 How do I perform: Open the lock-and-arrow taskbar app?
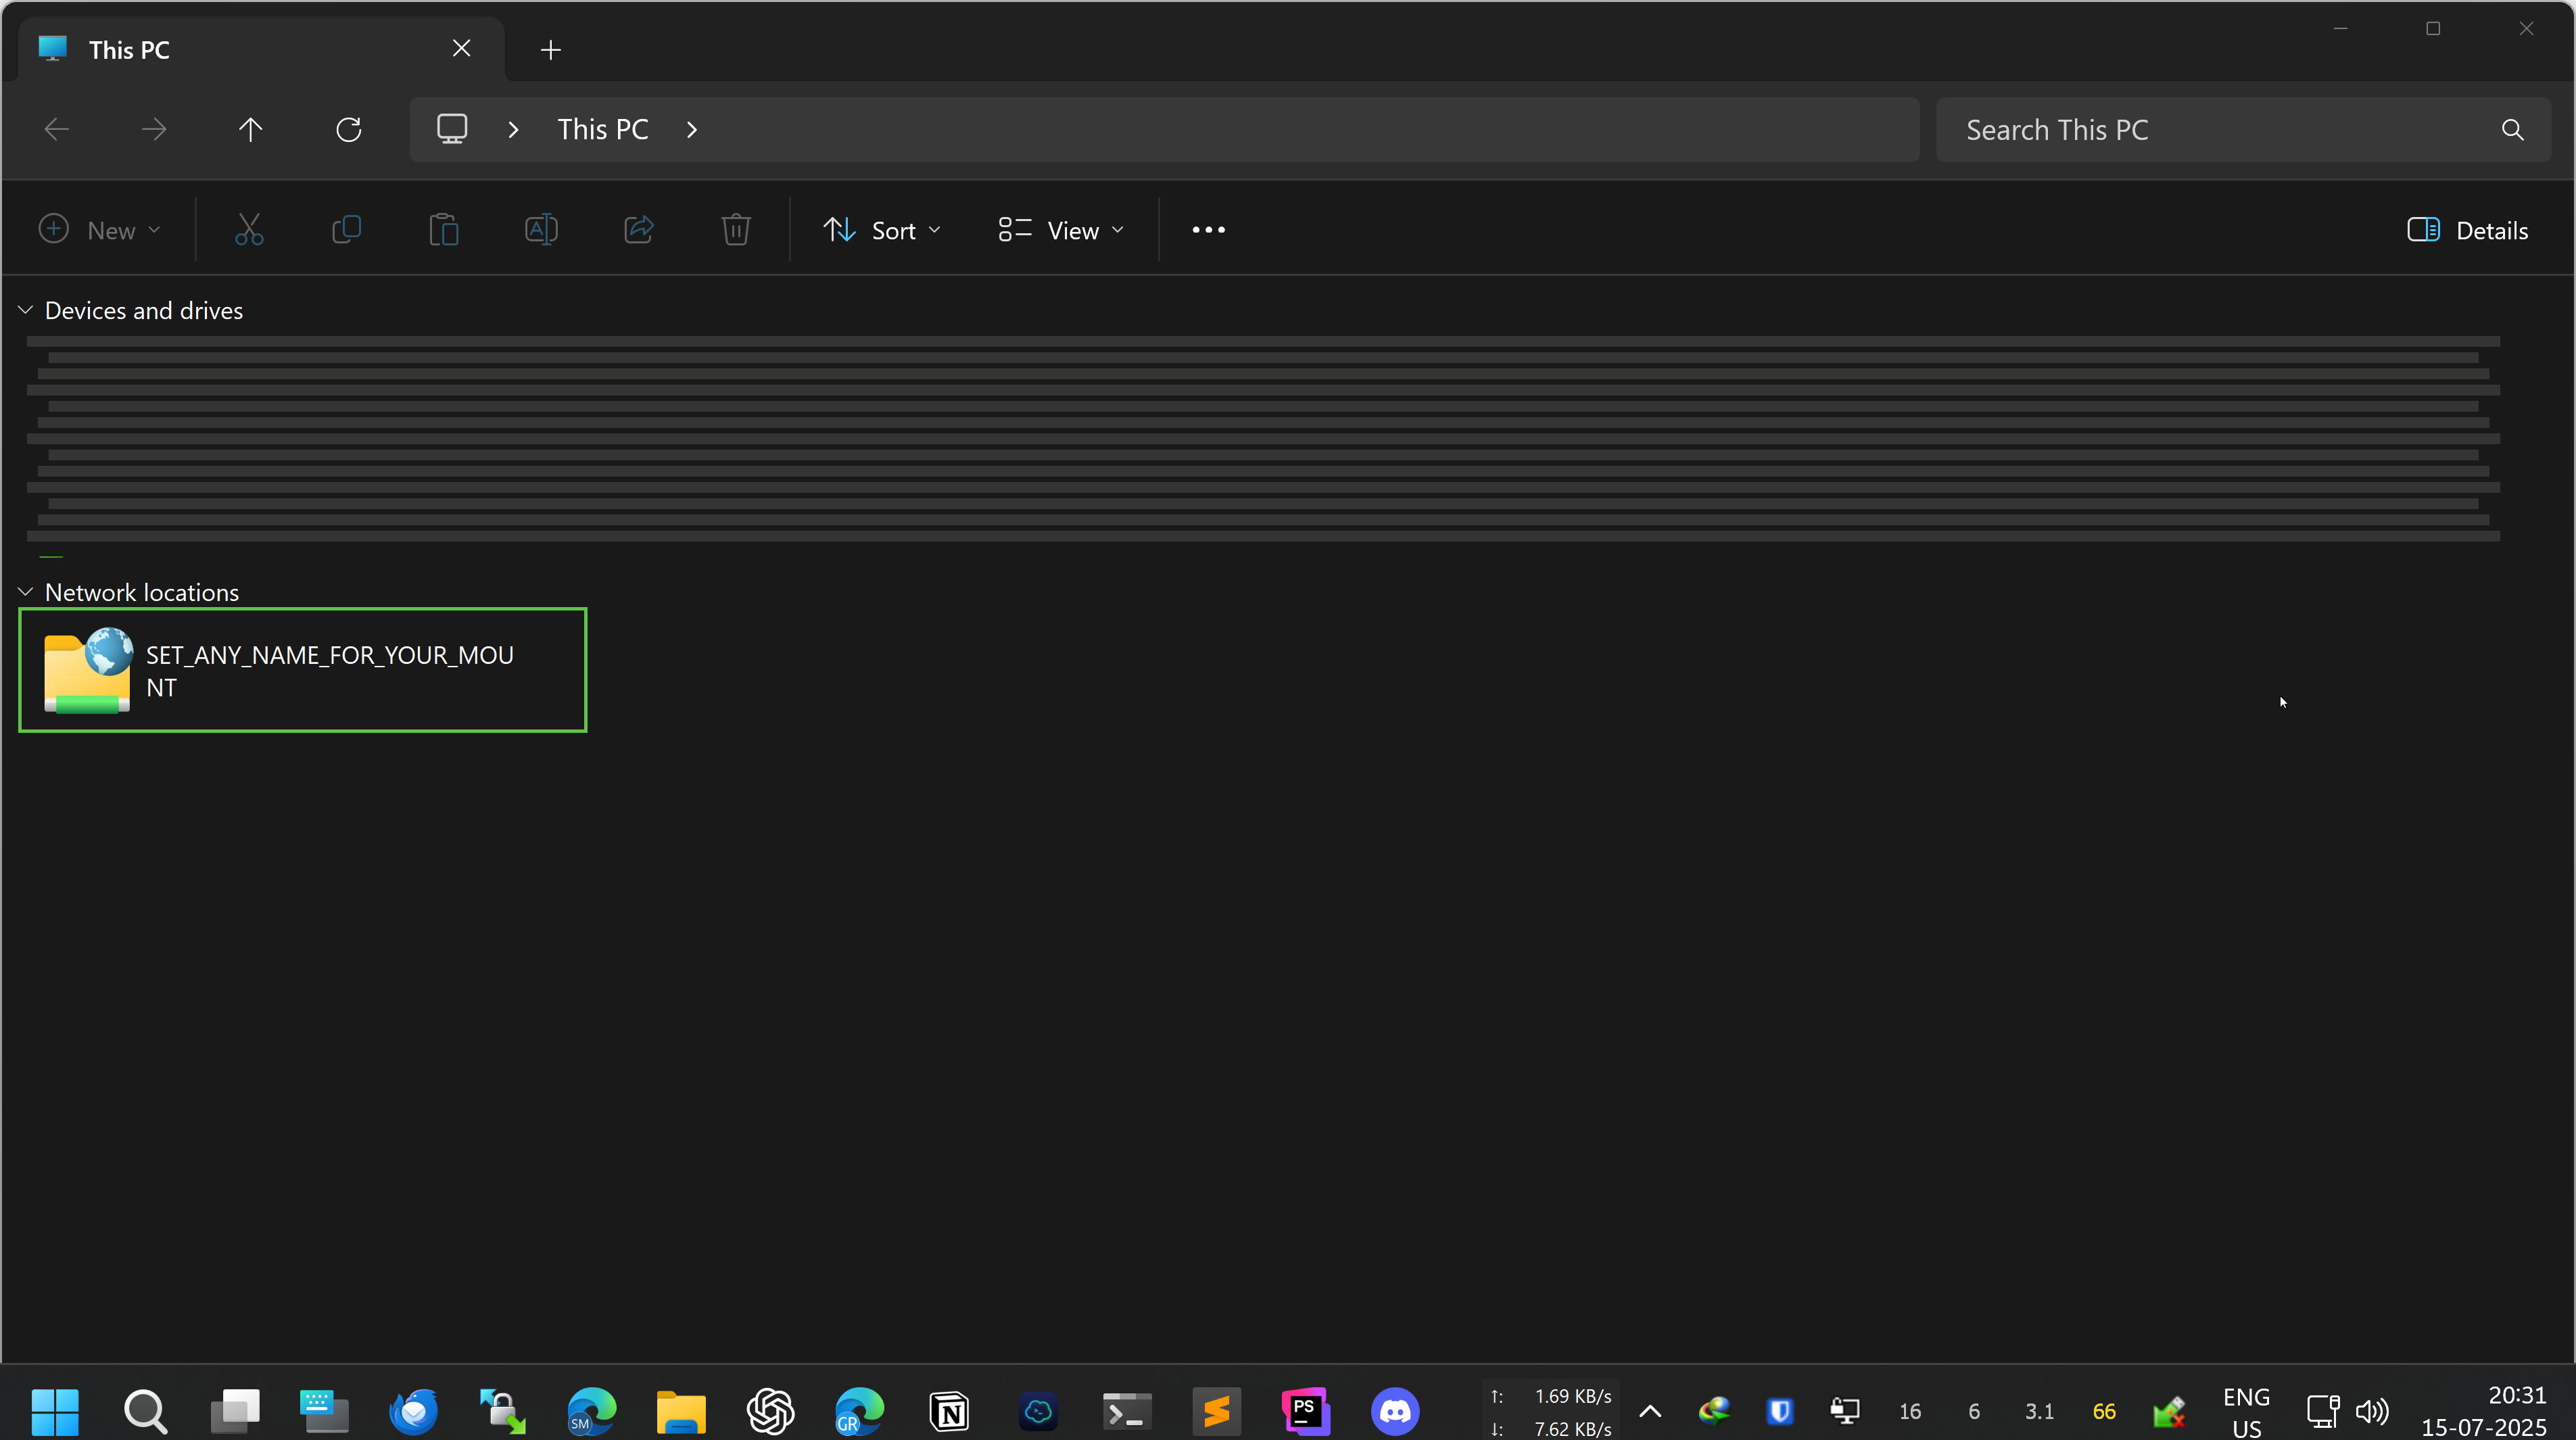point(502,1411)
